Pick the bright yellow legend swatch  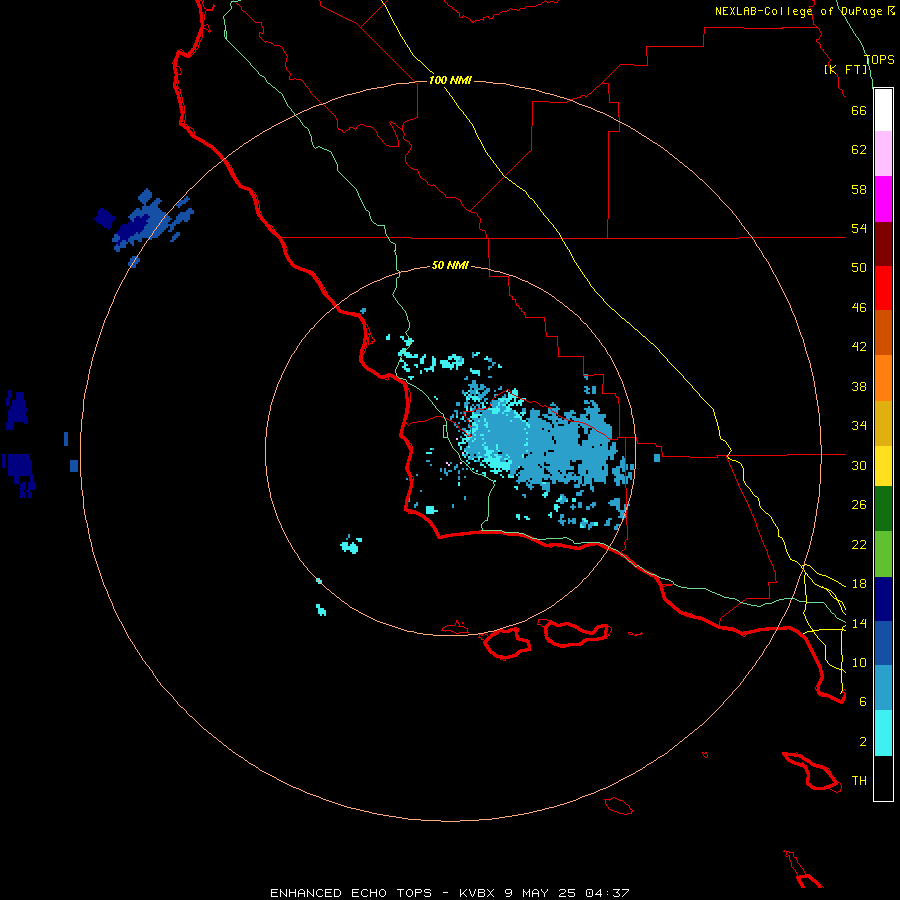coord(883,466)
